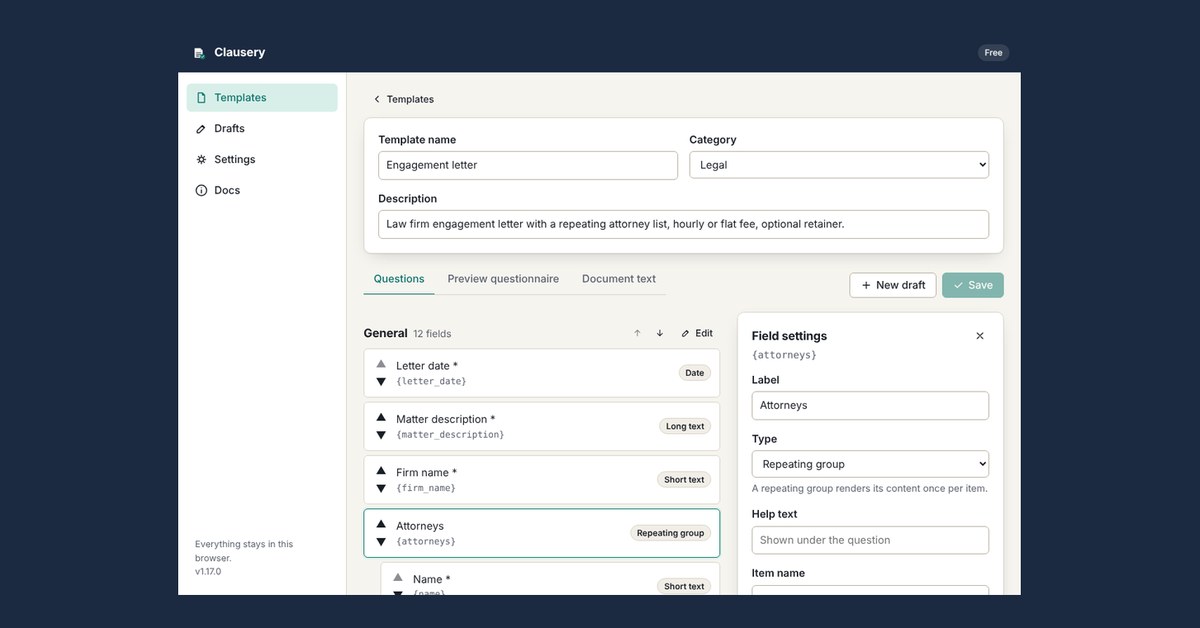Edit the General section
Image resolution: width=1200 pixels, height=628 pixels.
tap(697, 333)
